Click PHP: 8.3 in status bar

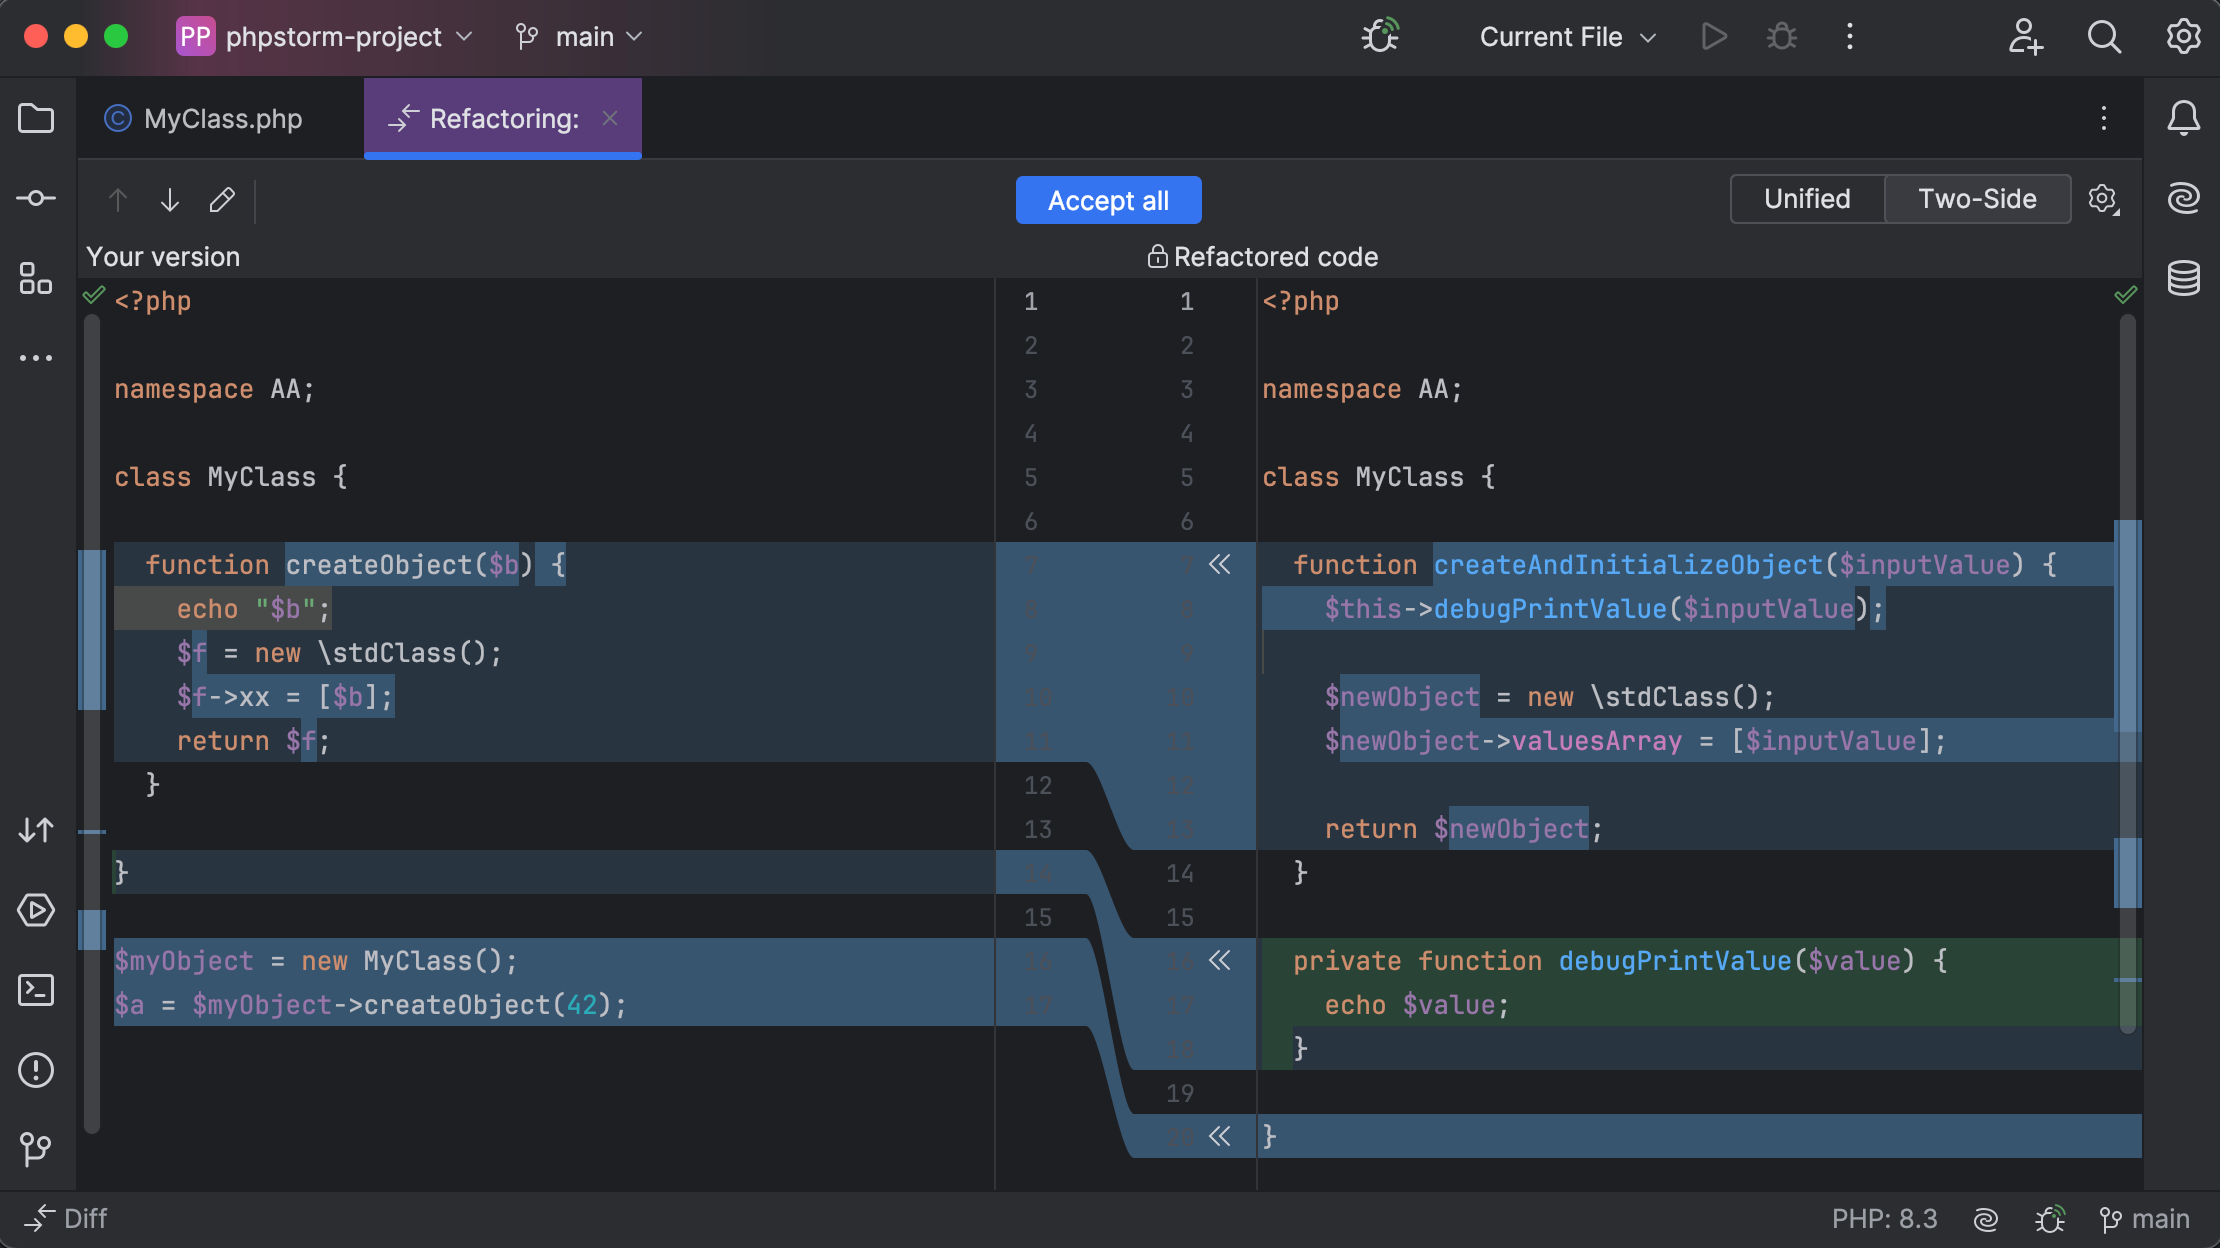point(1884,1219)
